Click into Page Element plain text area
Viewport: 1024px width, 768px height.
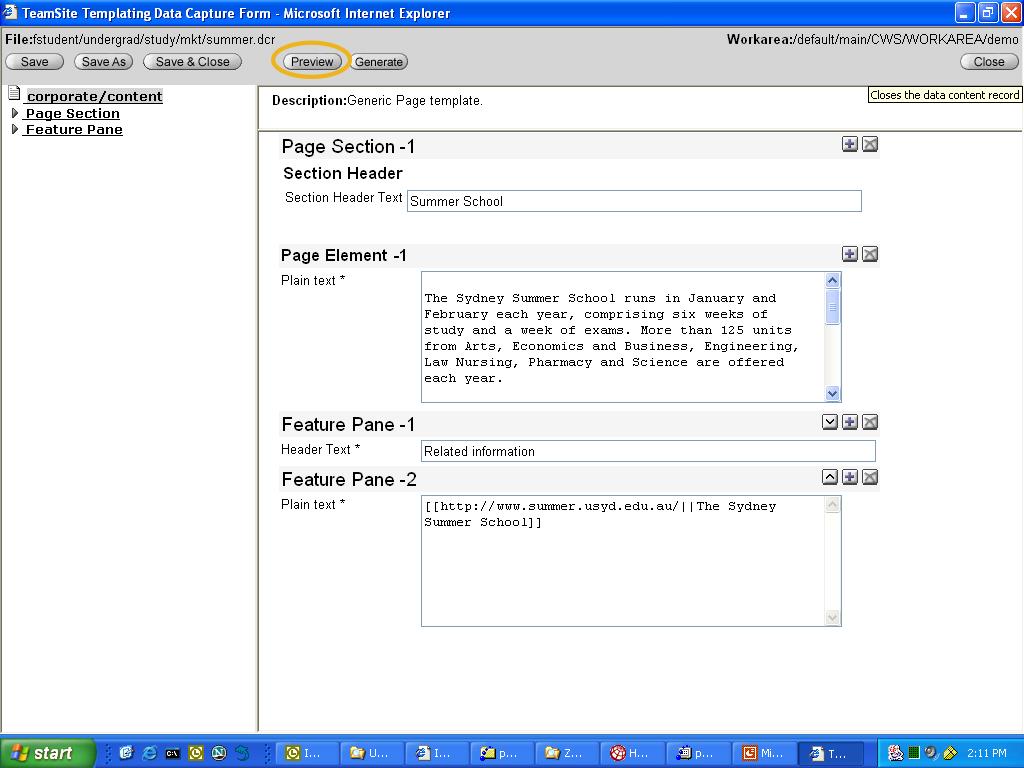624,337
